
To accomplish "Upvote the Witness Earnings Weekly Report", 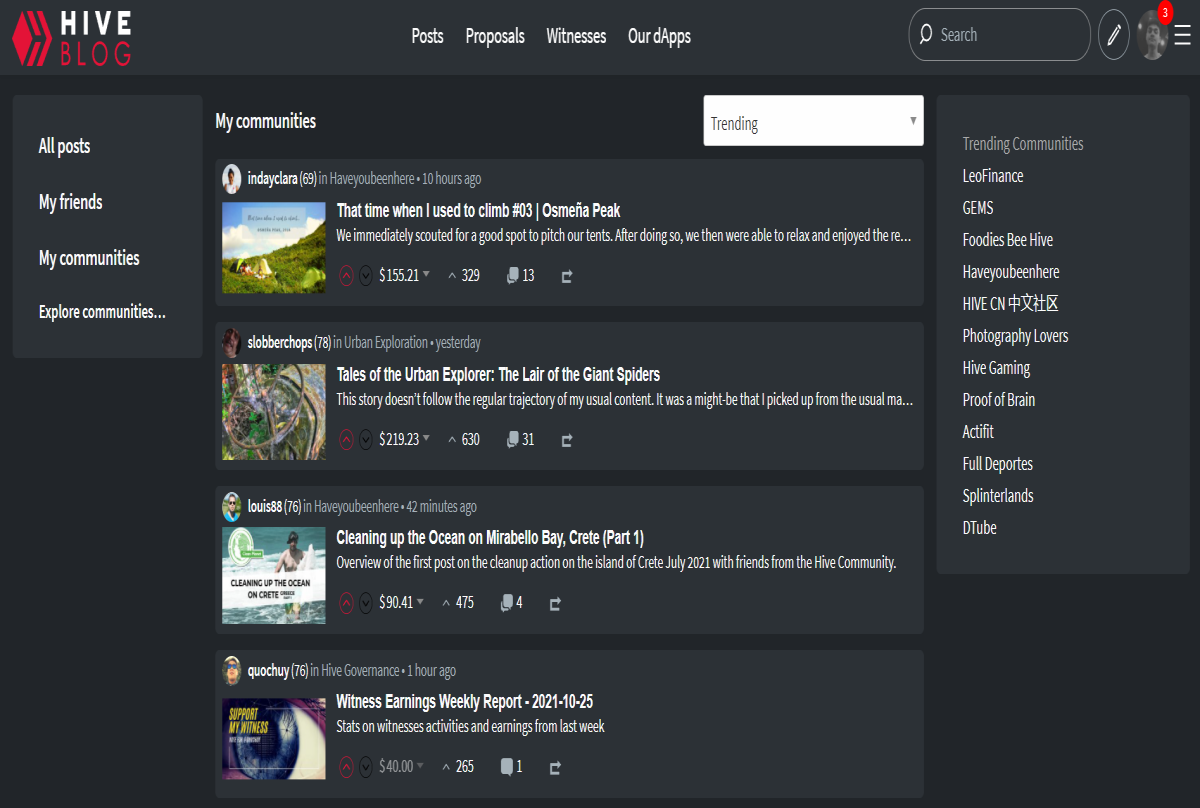I will click(347, 767).
